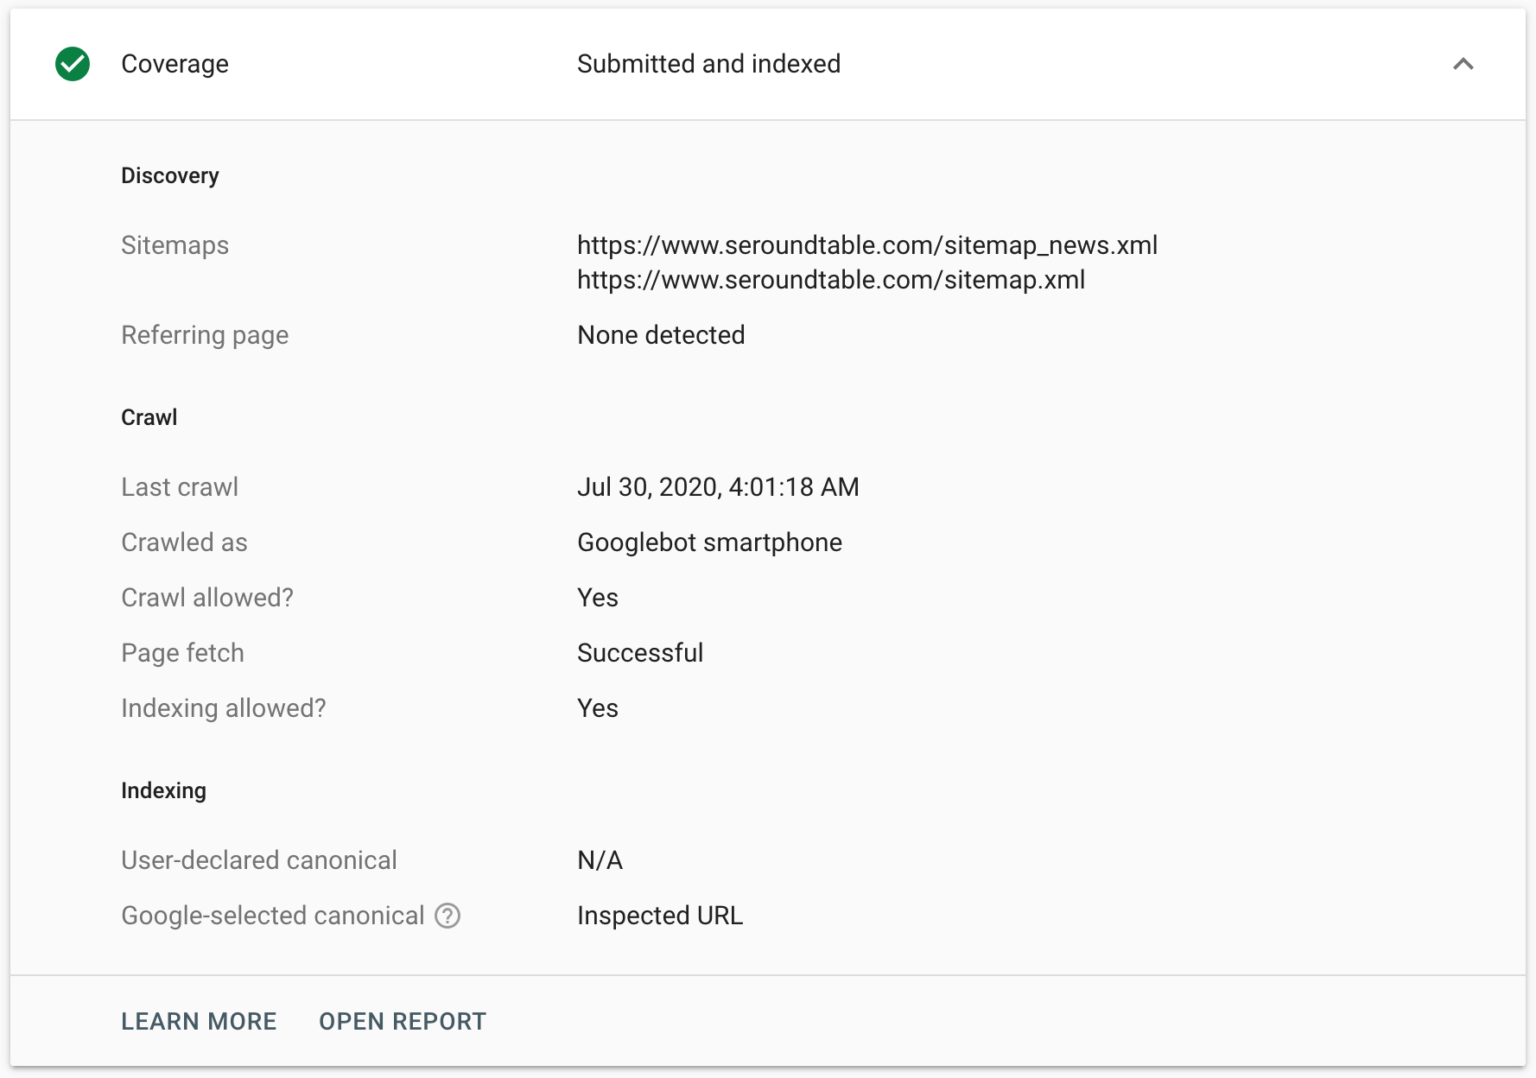Open the sitemap.xml link
This screenshot has height=1078, width=1536.
[x=830, y=280]
